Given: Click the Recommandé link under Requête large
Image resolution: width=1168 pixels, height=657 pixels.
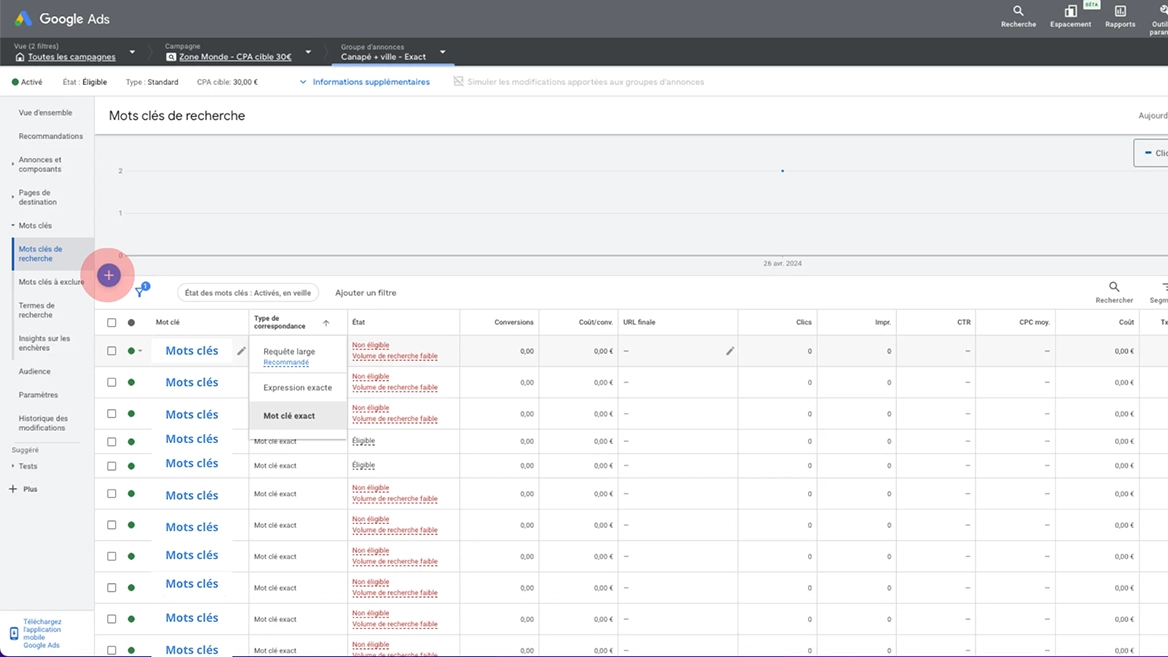Looking at the screenshot, I should [x=286, y=362].
